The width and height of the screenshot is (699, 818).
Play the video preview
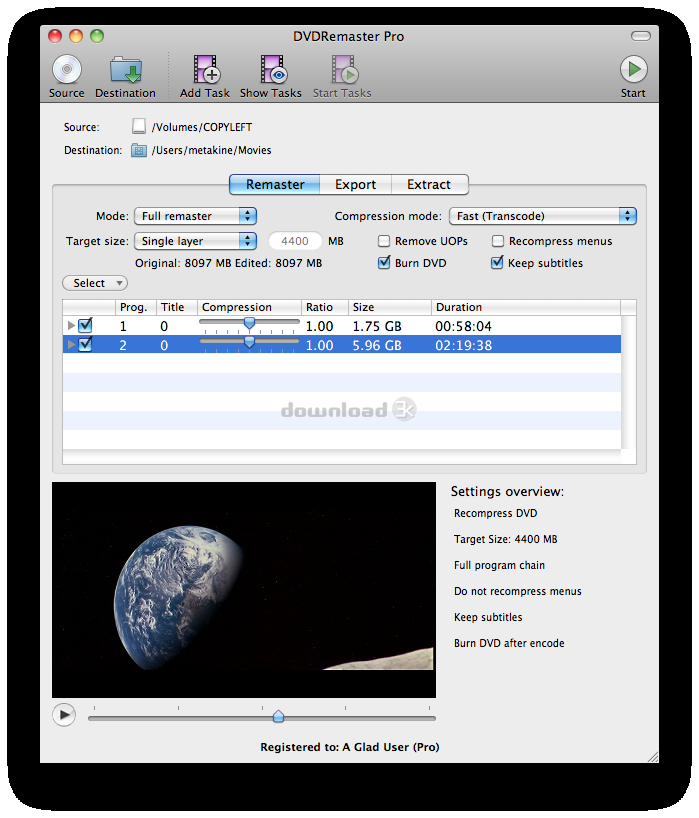pyautogui.click(x=64, y=715)
